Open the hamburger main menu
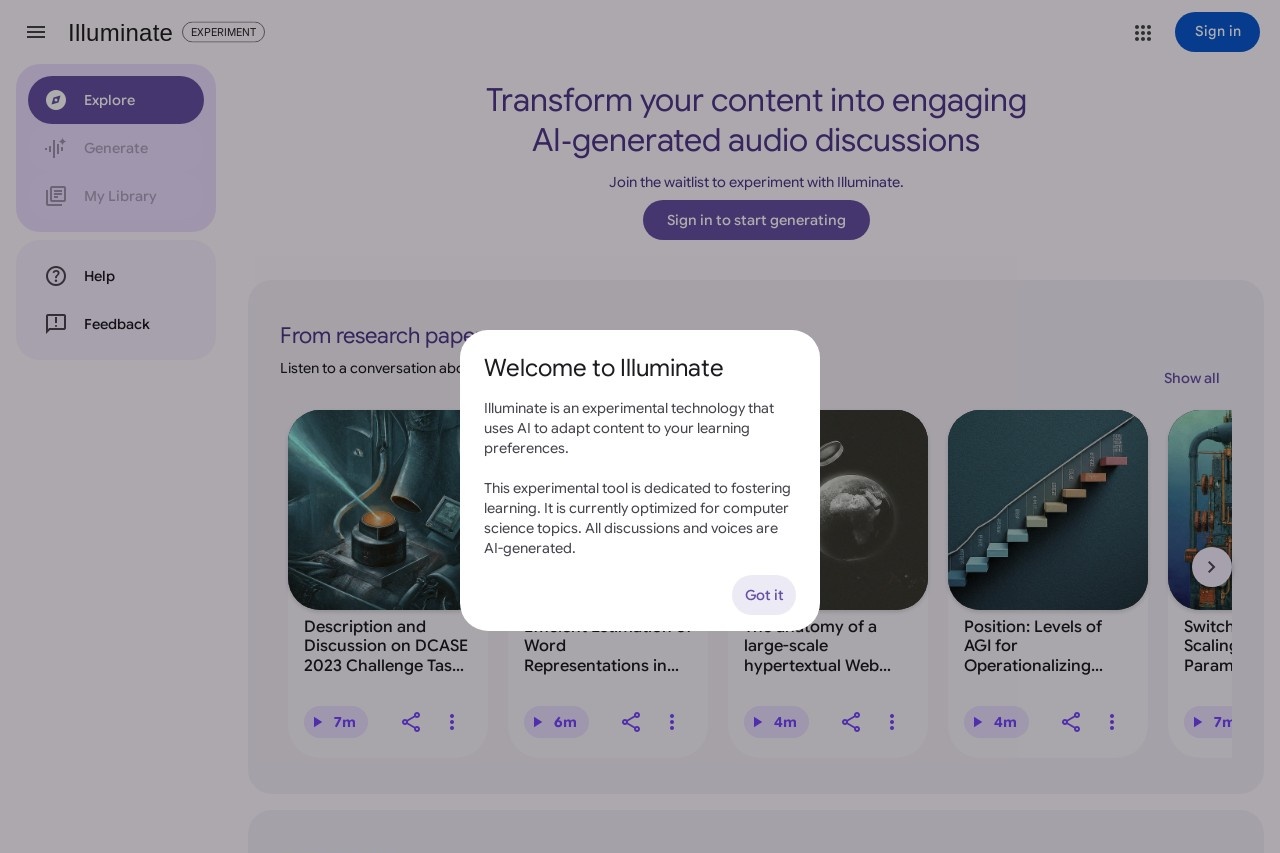The height and width of the screenshot is (853, 1280). pyautogui.click(x=36, y=32)
